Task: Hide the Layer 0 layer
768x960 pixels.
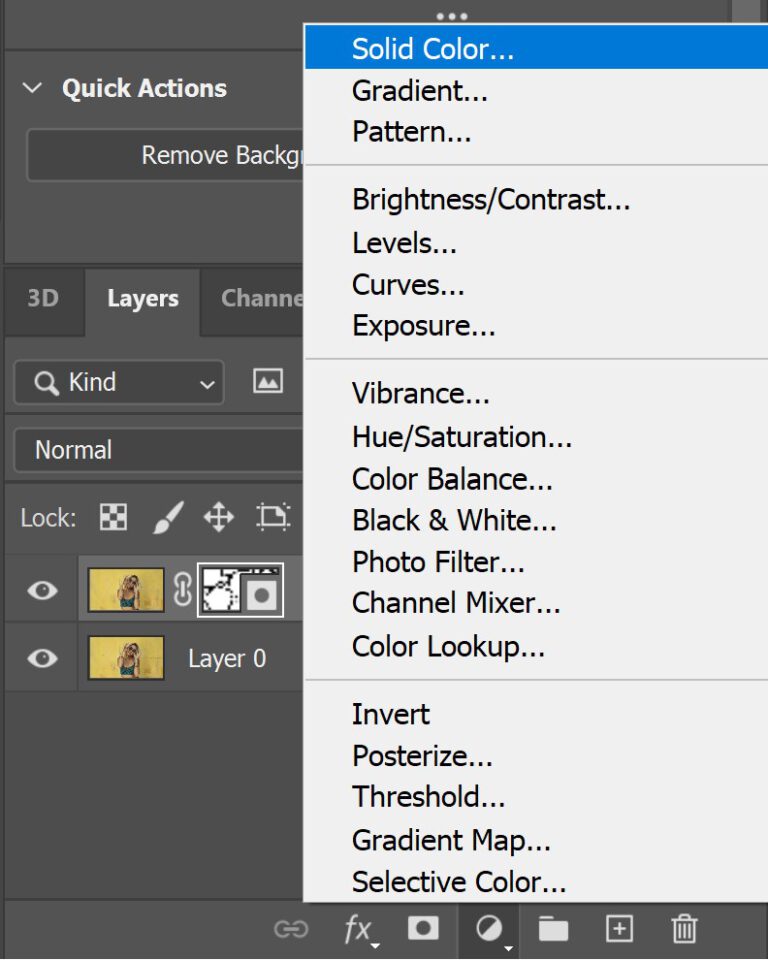Action: coord(42,659)
